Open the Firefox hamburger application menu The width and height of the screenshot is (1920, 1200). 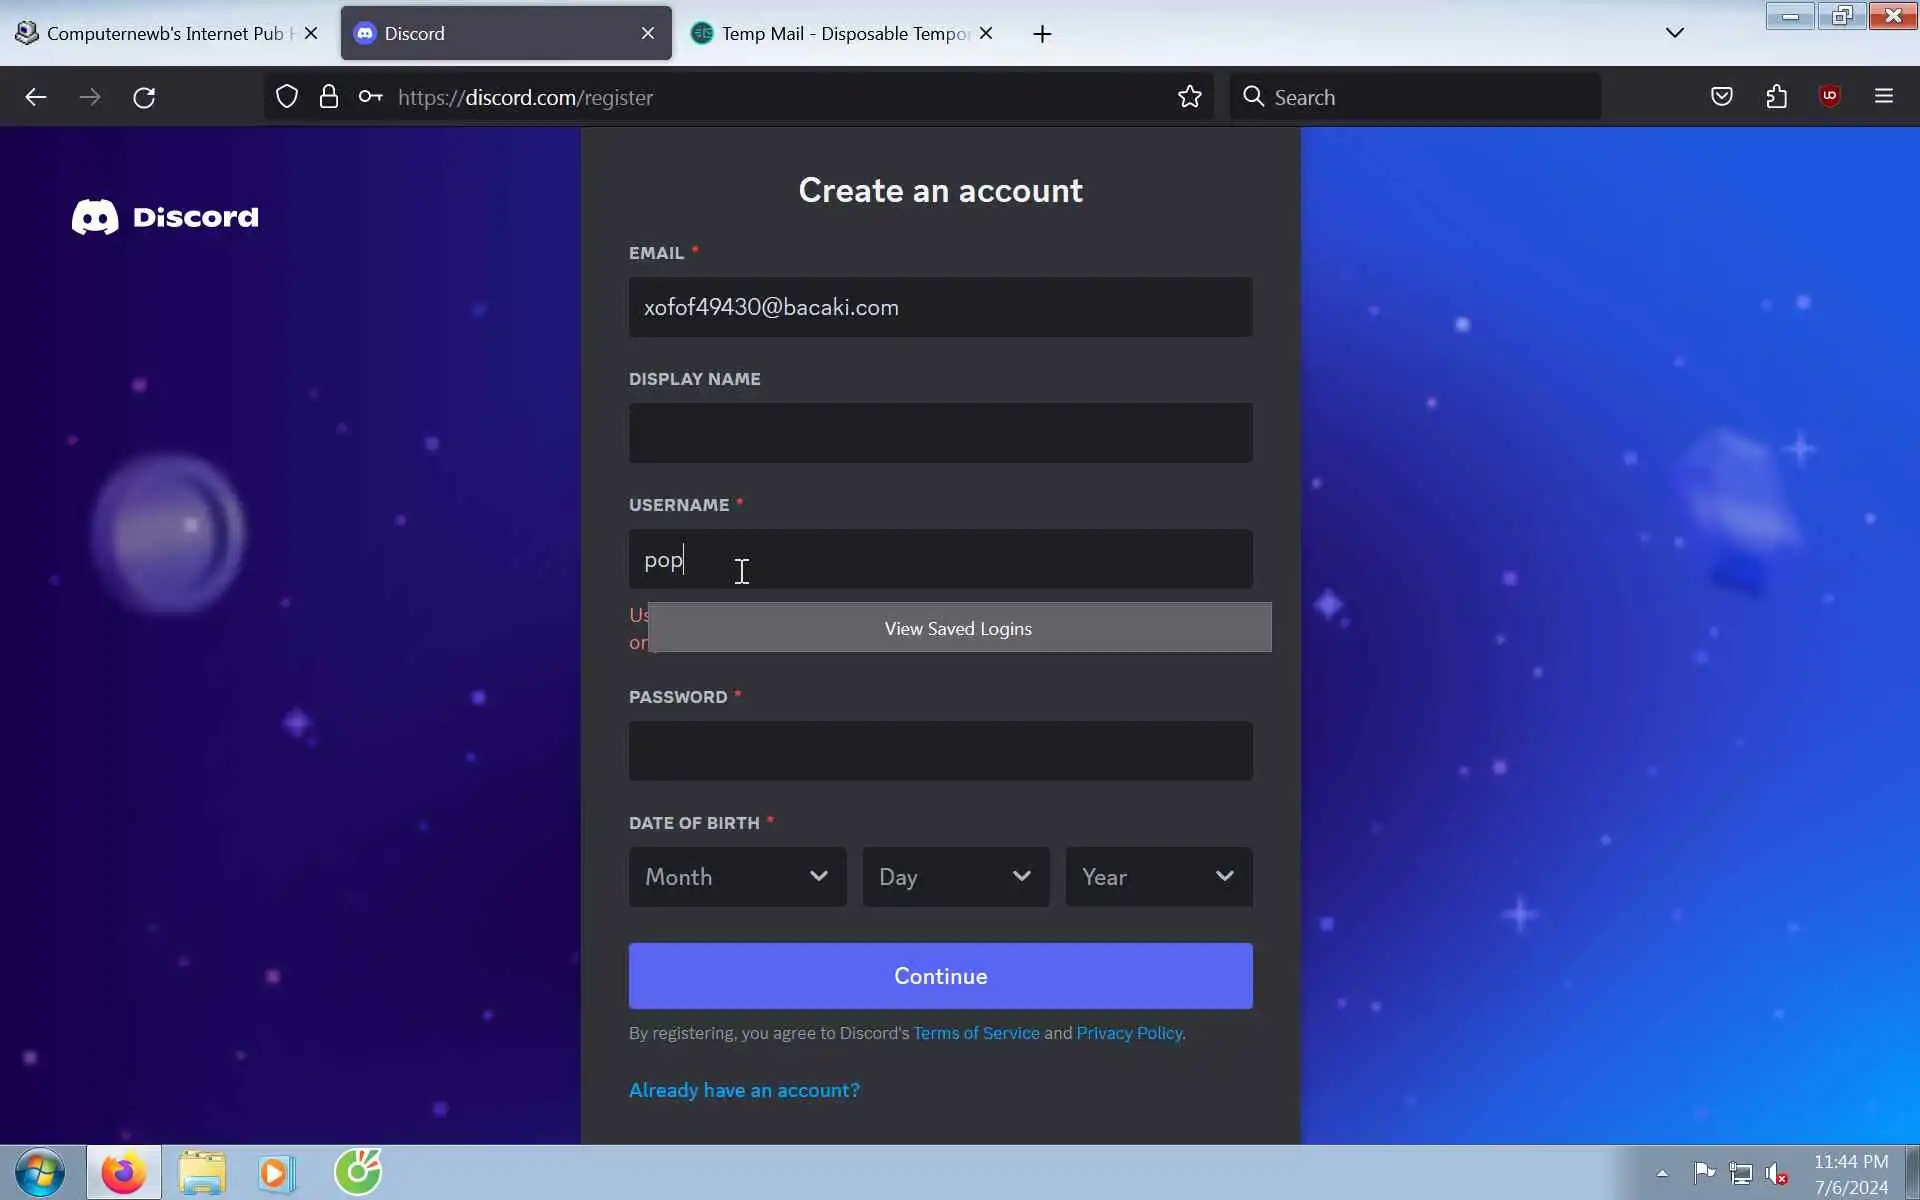pyautogui.click(x=1884, y=97)
